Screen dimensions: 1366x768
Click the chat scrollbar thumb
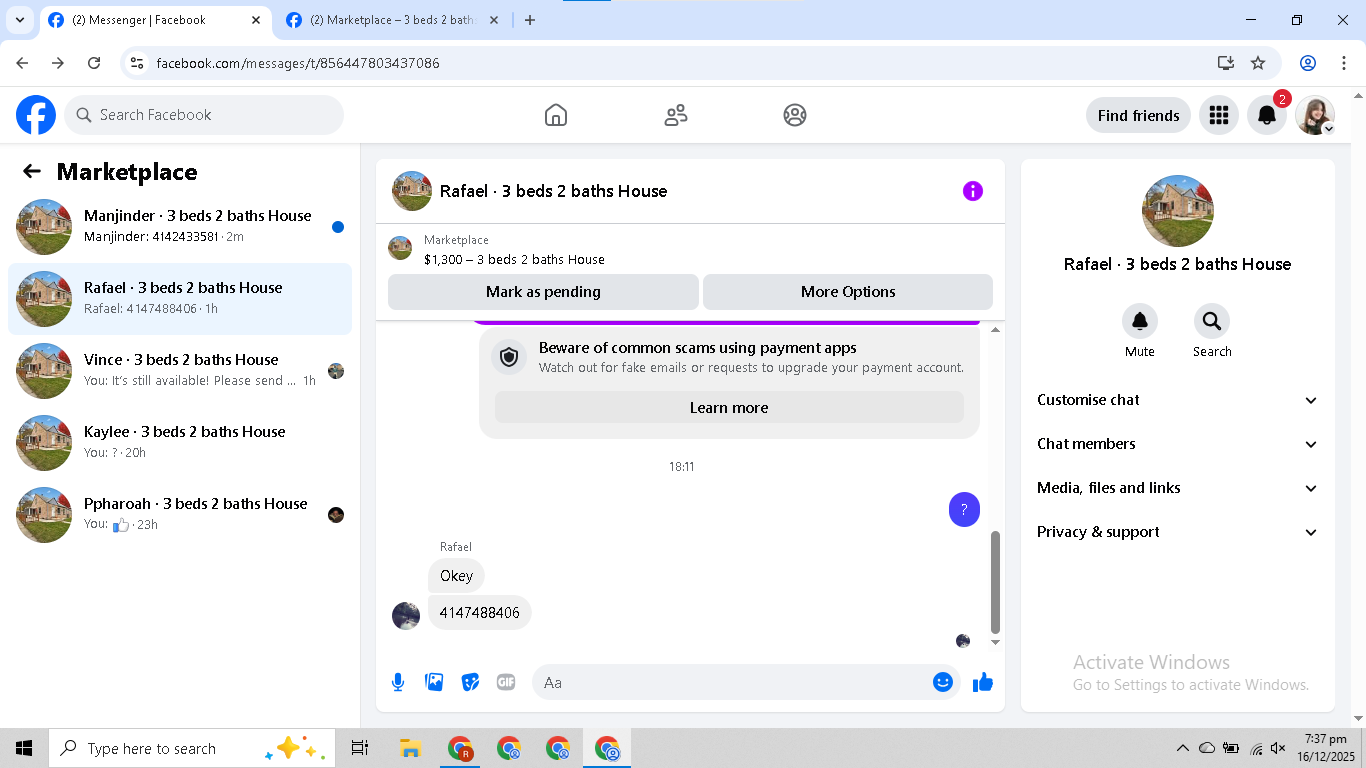point(995,582)
